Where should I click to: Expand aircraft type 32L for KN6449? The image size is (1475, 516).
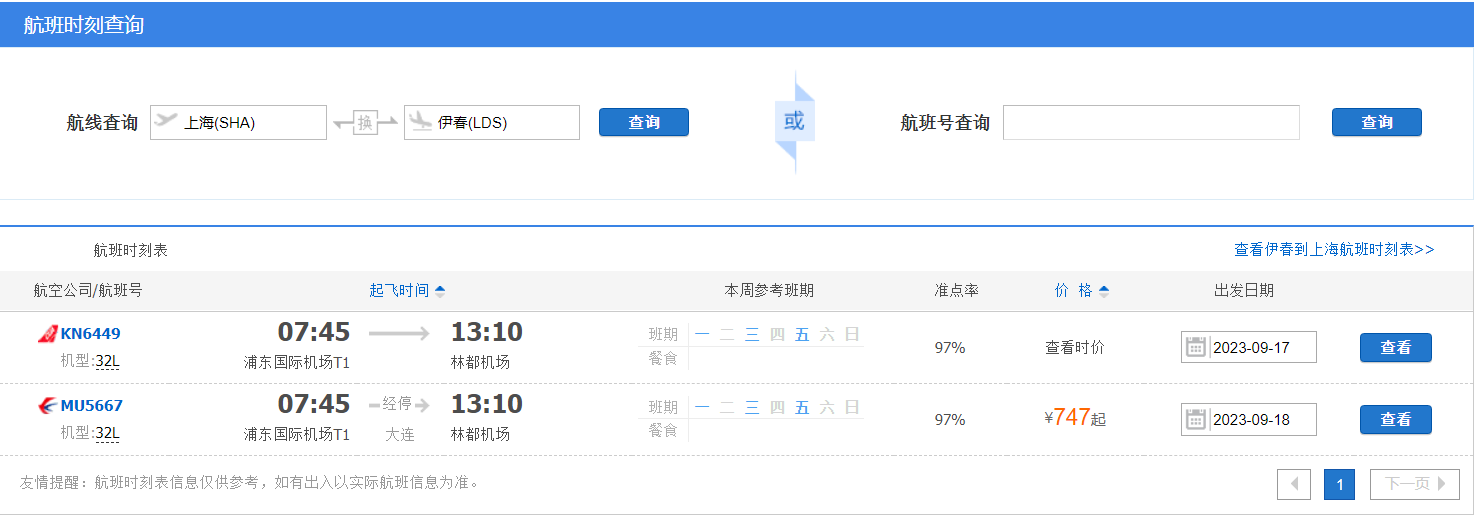(x=107, y=361)
